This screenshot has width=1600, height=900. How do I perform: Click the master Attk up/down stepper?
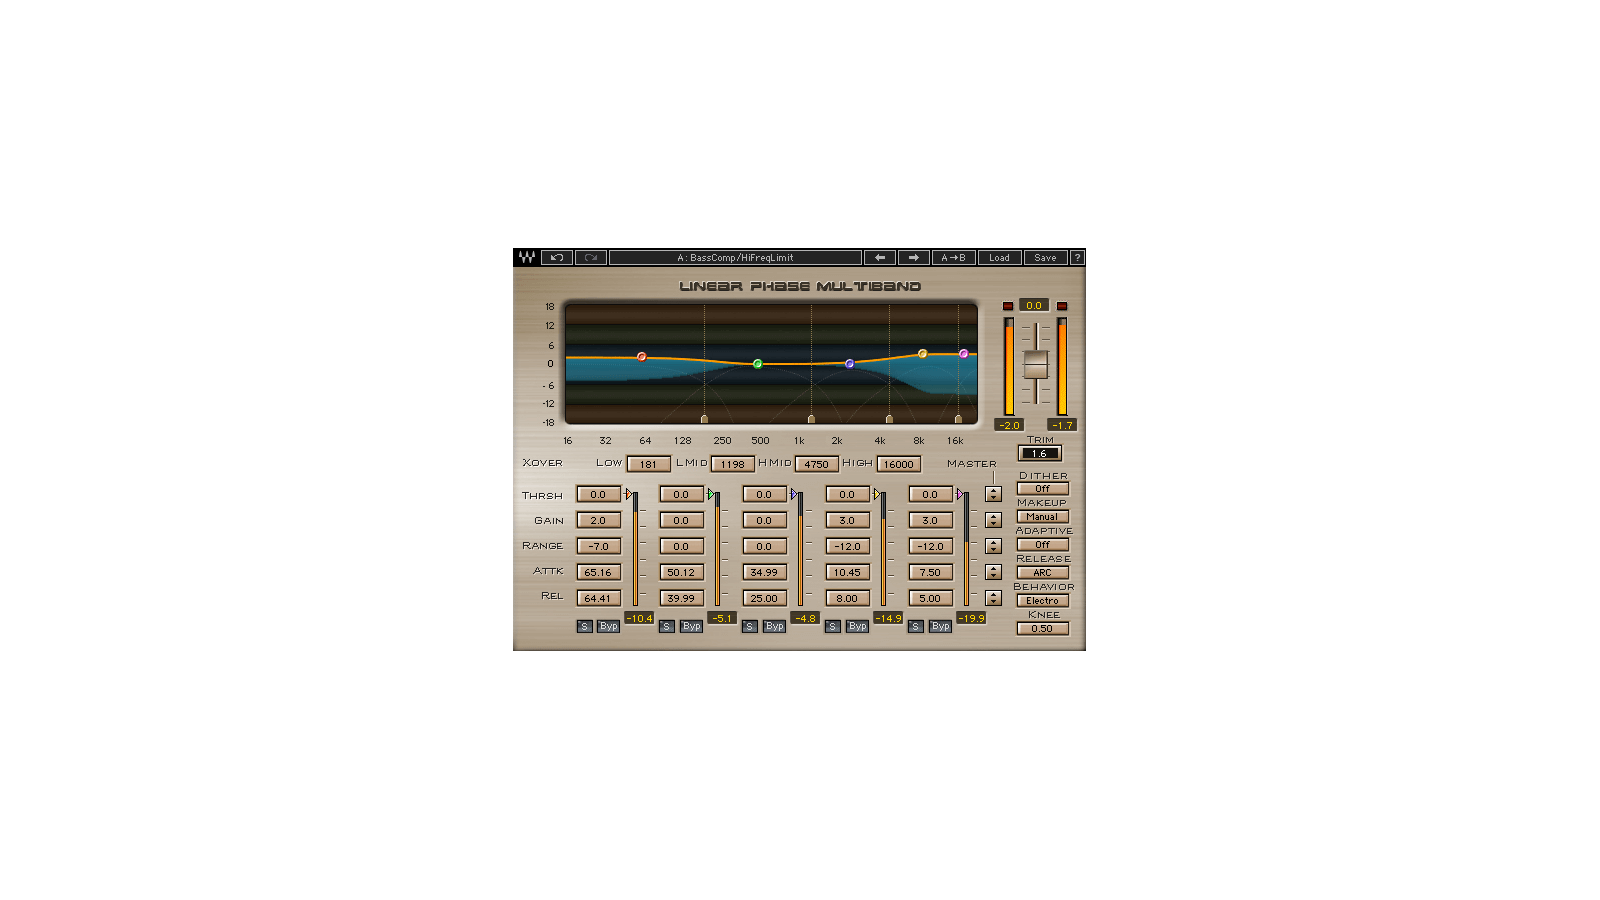993,572
